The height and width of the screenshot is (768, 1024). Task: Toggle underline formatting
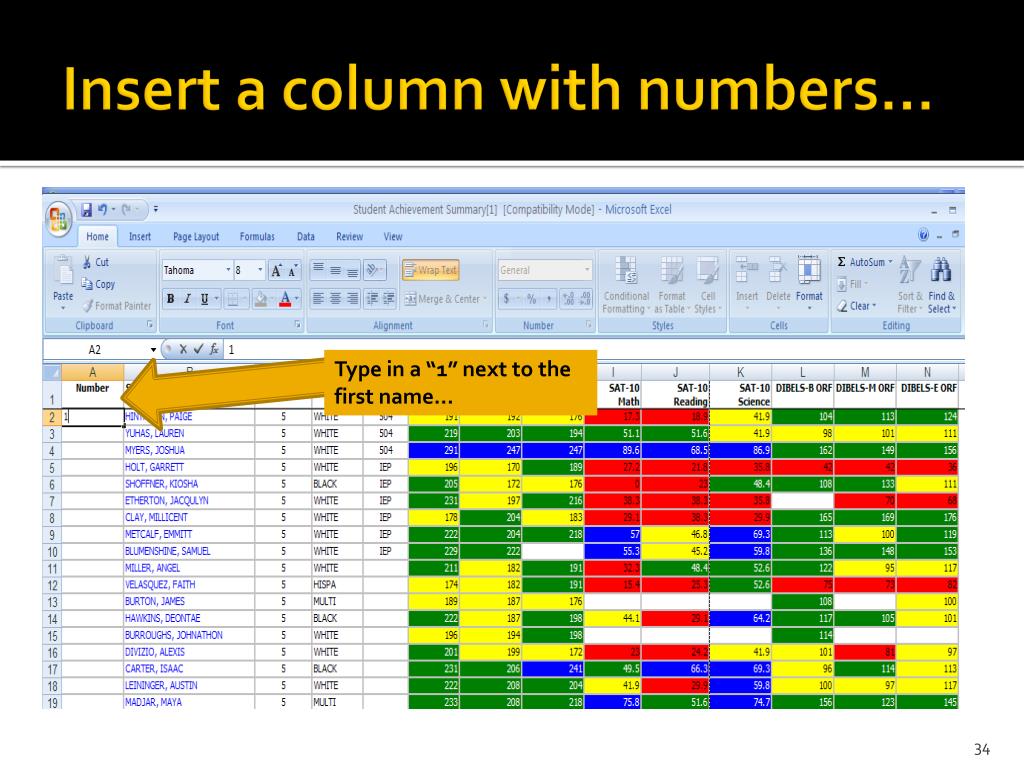(x=204, y=299)
